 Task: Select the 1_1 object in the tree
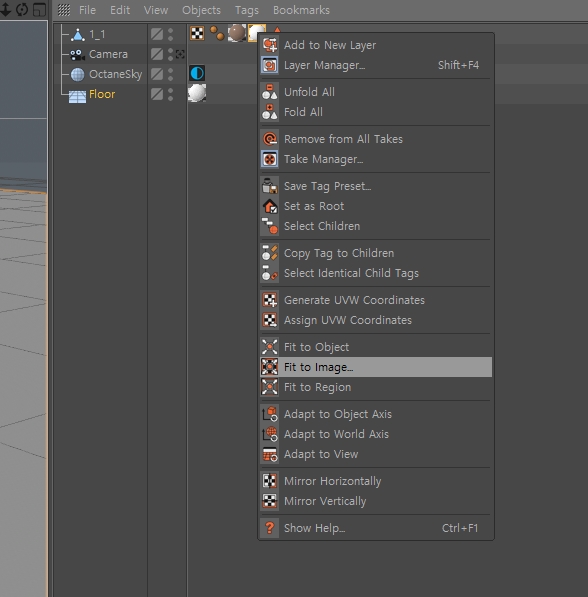(x=97, y=35)
